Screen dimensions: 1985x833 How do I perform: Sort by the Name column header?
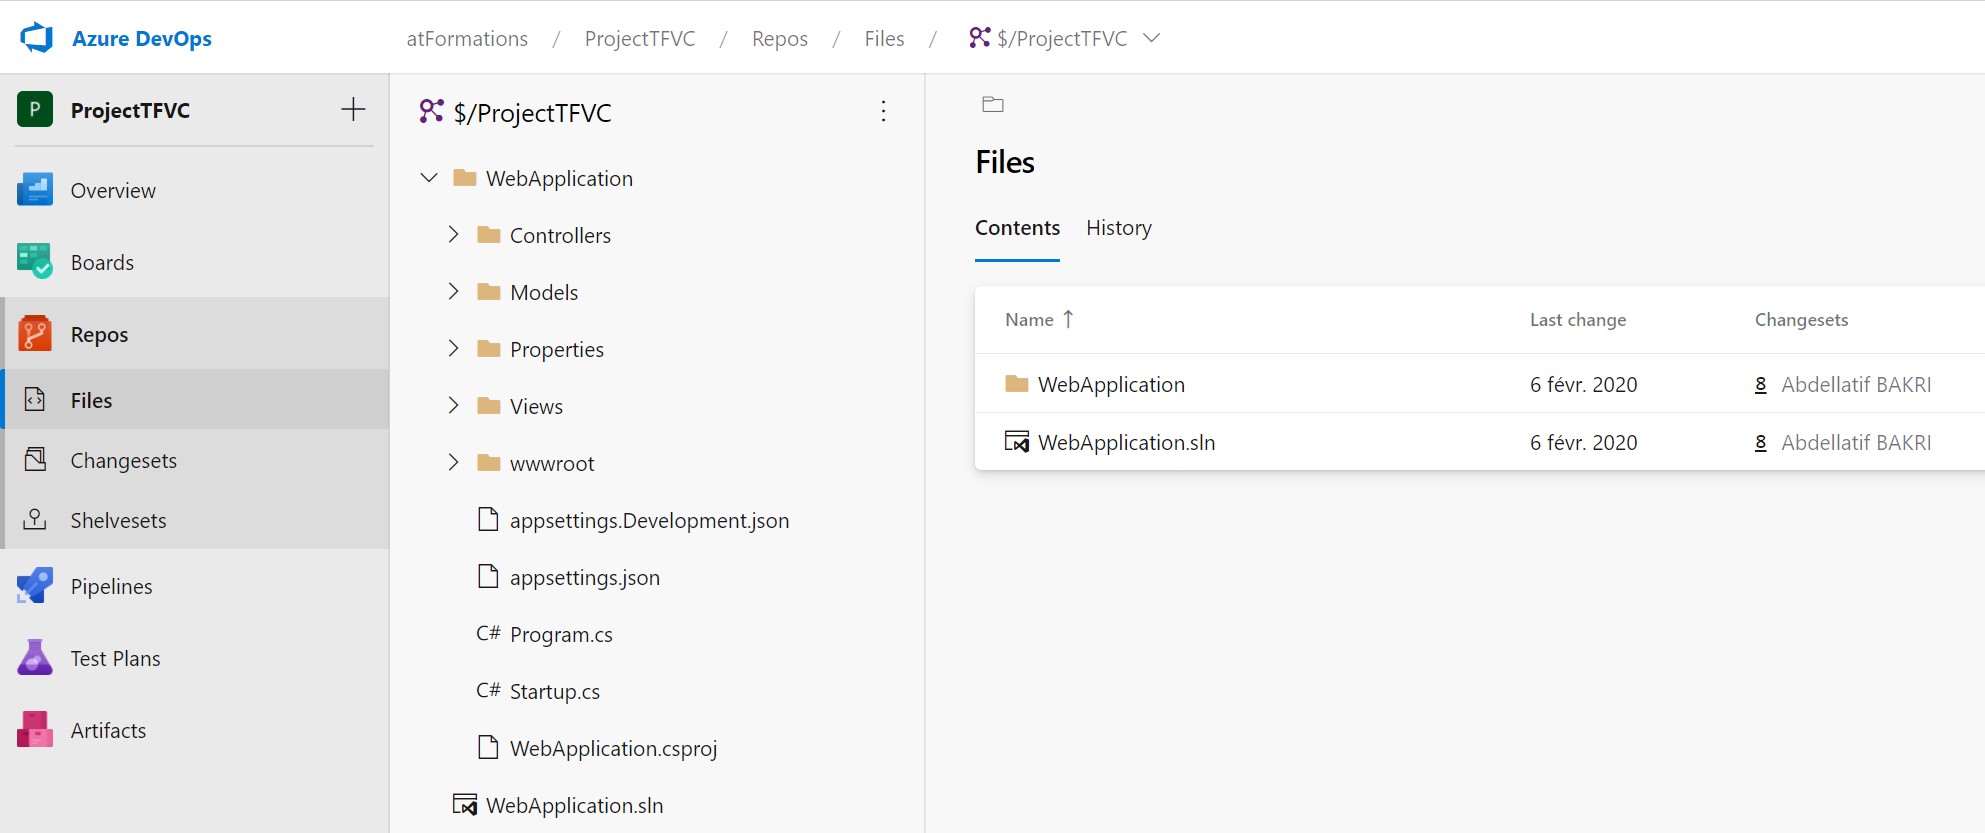click(x=1039, y=320)
